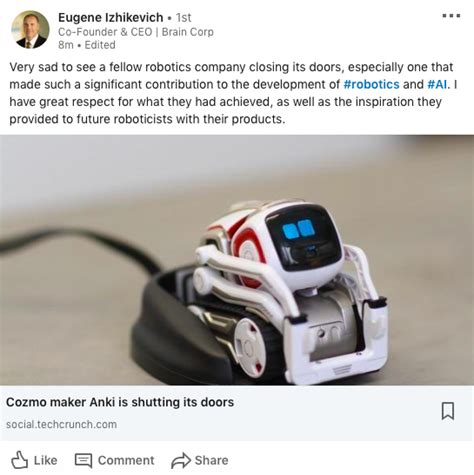
Task: Open article titled Cozmo maker Anki shutting doors
Action: tap(120, 402)
